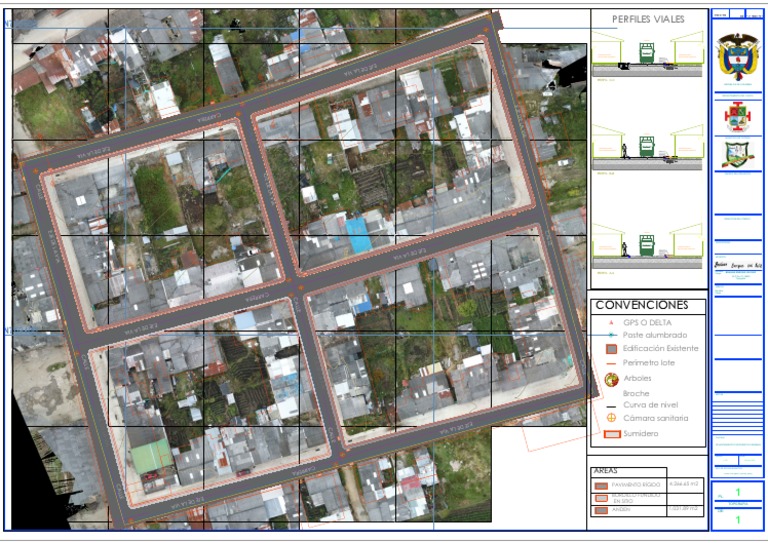Click the Colombia coat of arms emblem
The width and height of the screenshot is (768, 543).
click(x=738, y=56)
